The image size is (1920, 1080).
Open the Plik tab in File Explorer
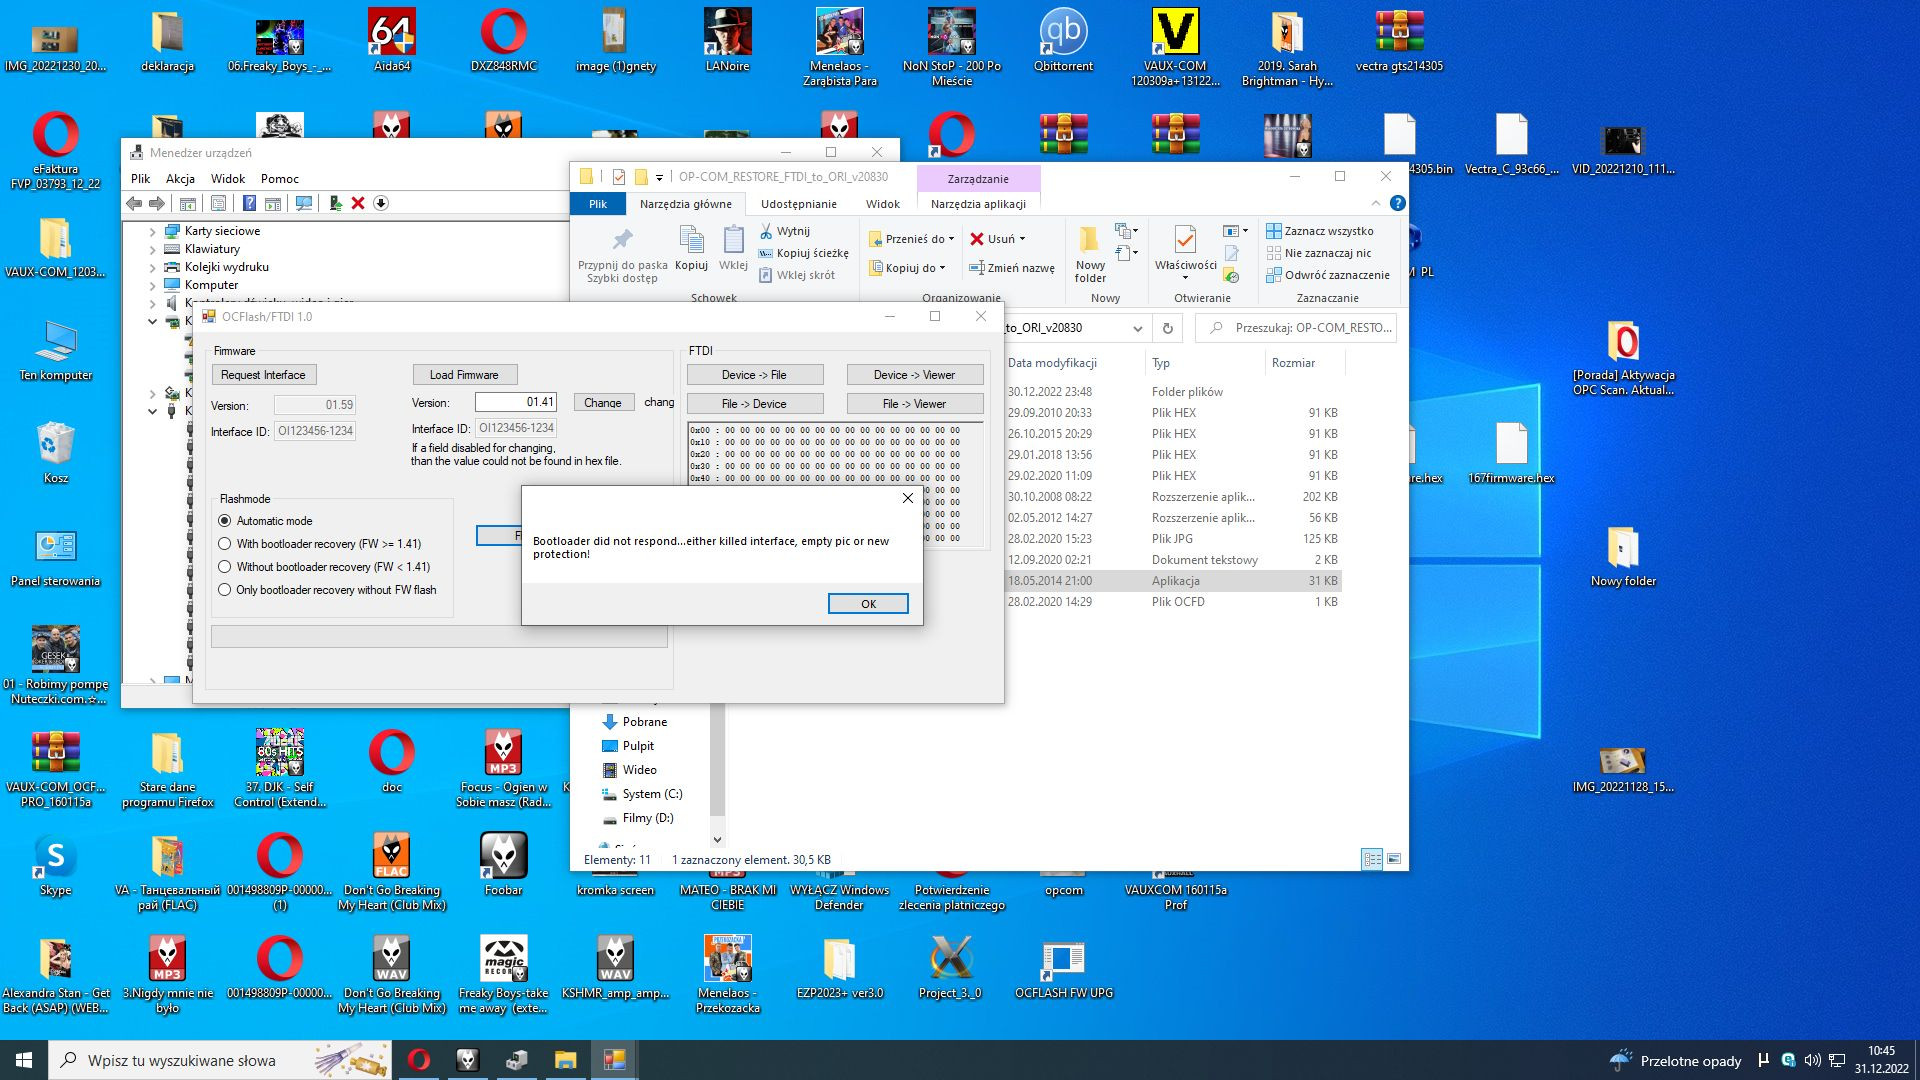[x=598, y=203]
